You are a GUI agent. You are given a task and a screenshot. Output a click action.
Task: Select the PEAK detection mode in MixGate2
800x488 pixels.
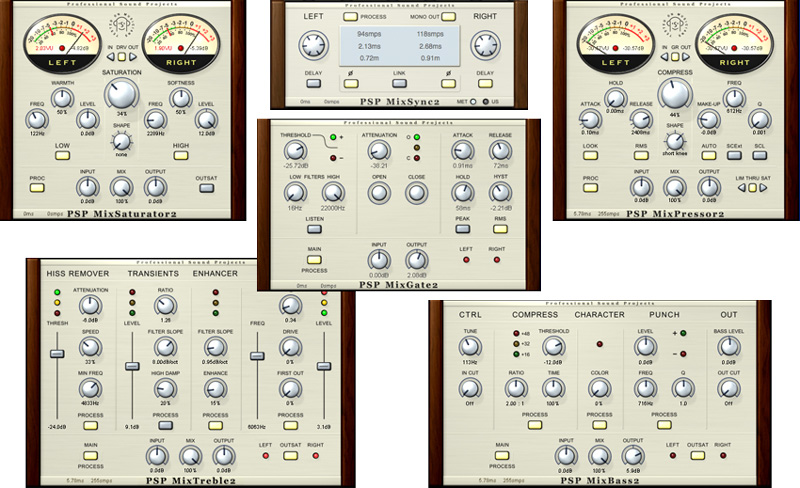(x=464, y=229)
